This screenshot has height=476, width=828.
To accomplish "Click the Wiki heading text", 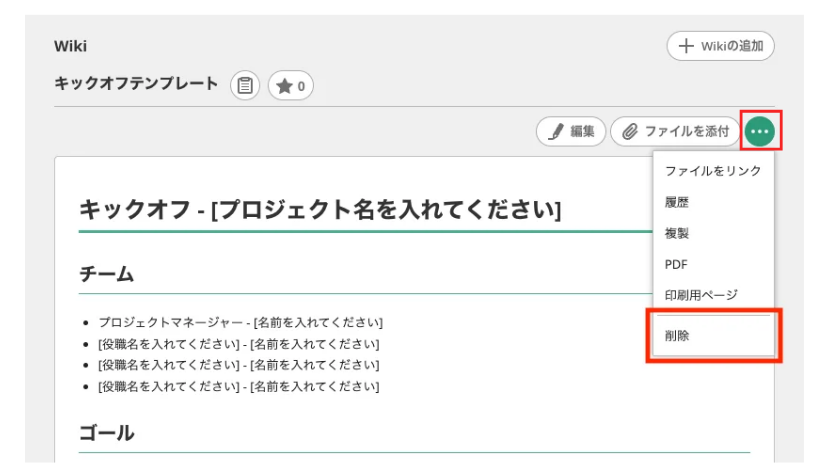I will pyautogui.click(x=70, y=46).
